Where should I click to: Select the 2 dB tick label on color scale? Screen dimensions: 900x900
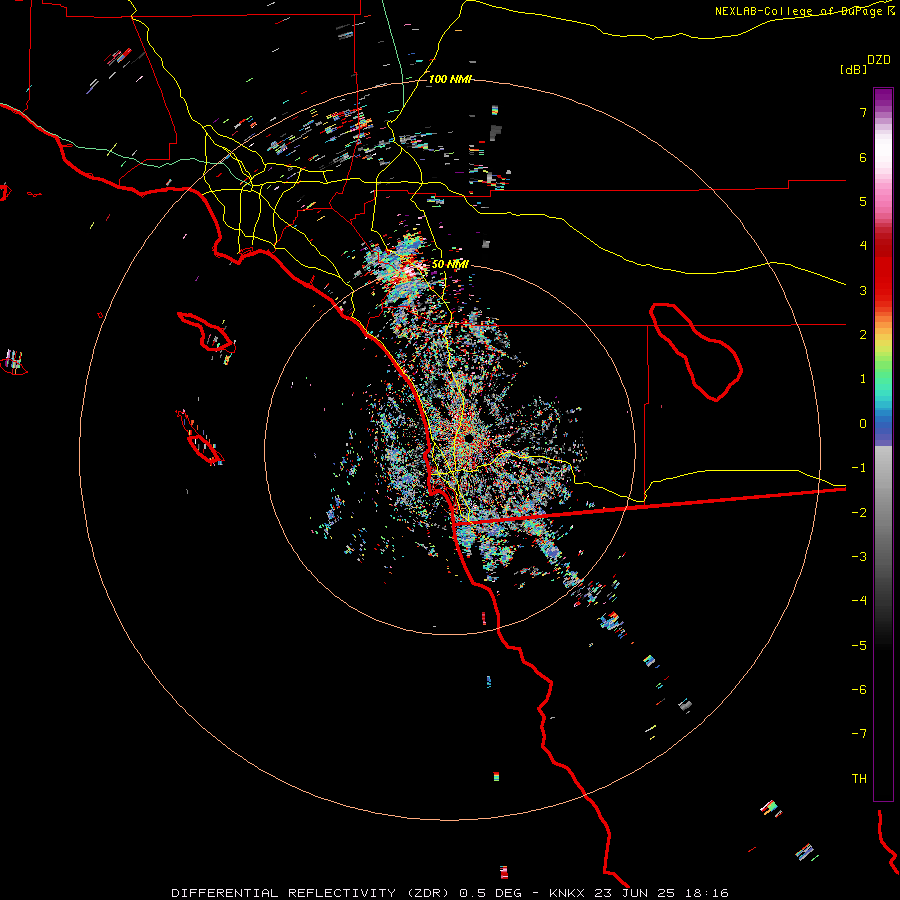(863, 335)
